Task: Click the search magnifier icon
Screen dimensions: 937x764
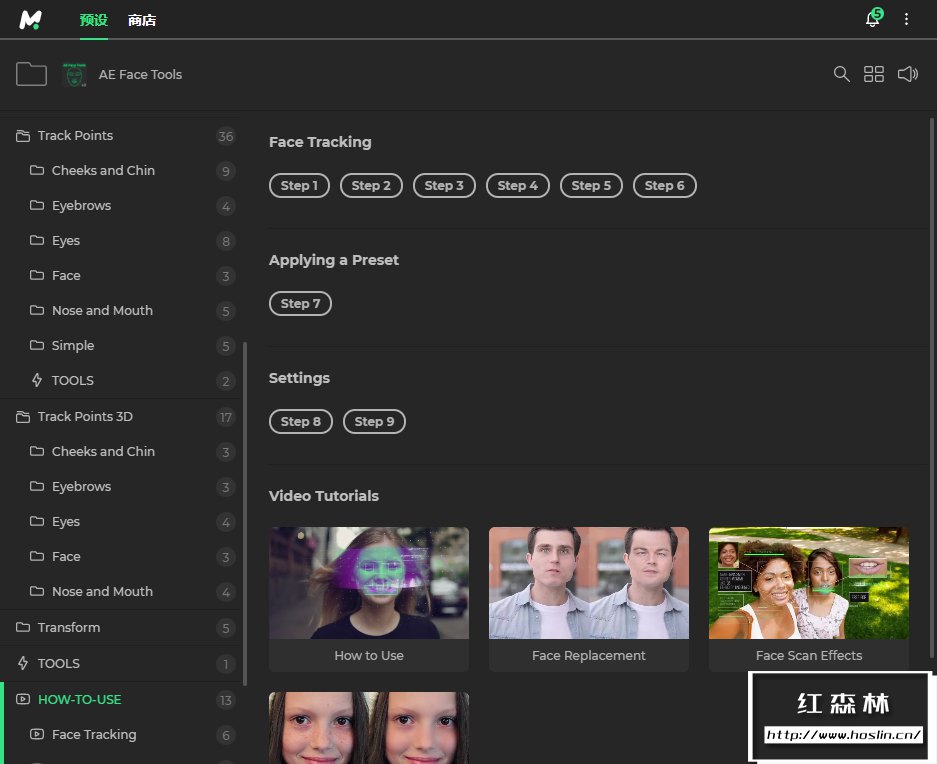Action: [x=841, y=74]
